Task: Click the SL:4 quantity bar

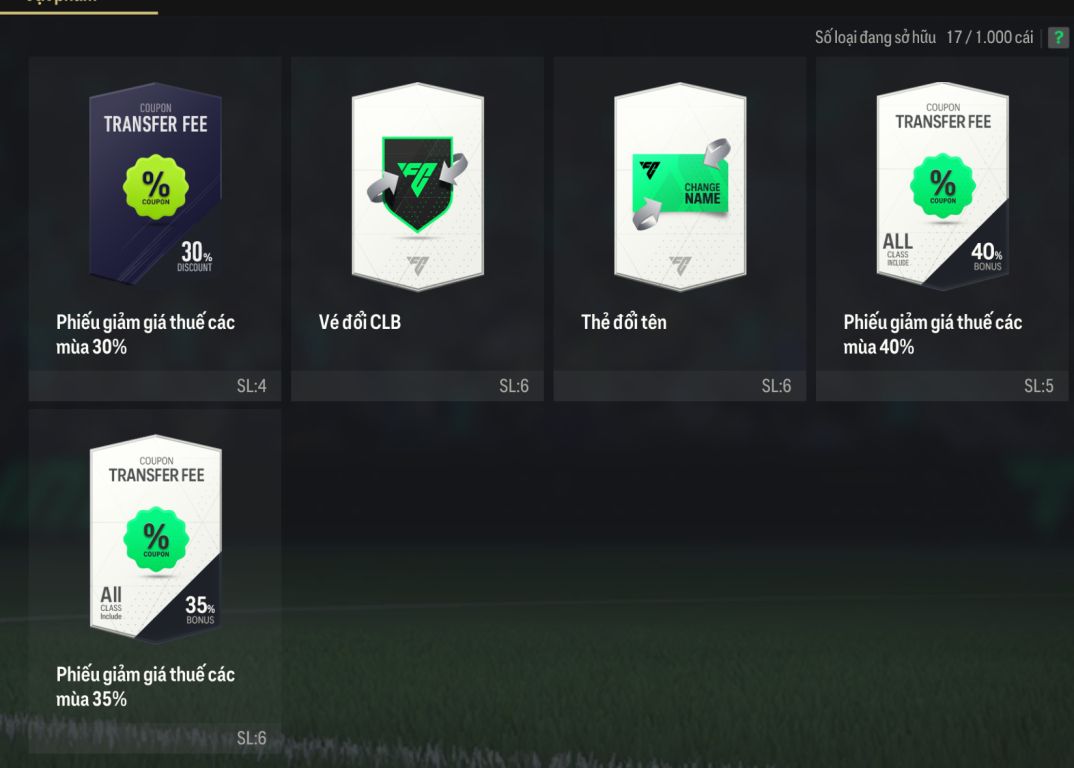Action: pyautogui.click(x=155, y=386)
